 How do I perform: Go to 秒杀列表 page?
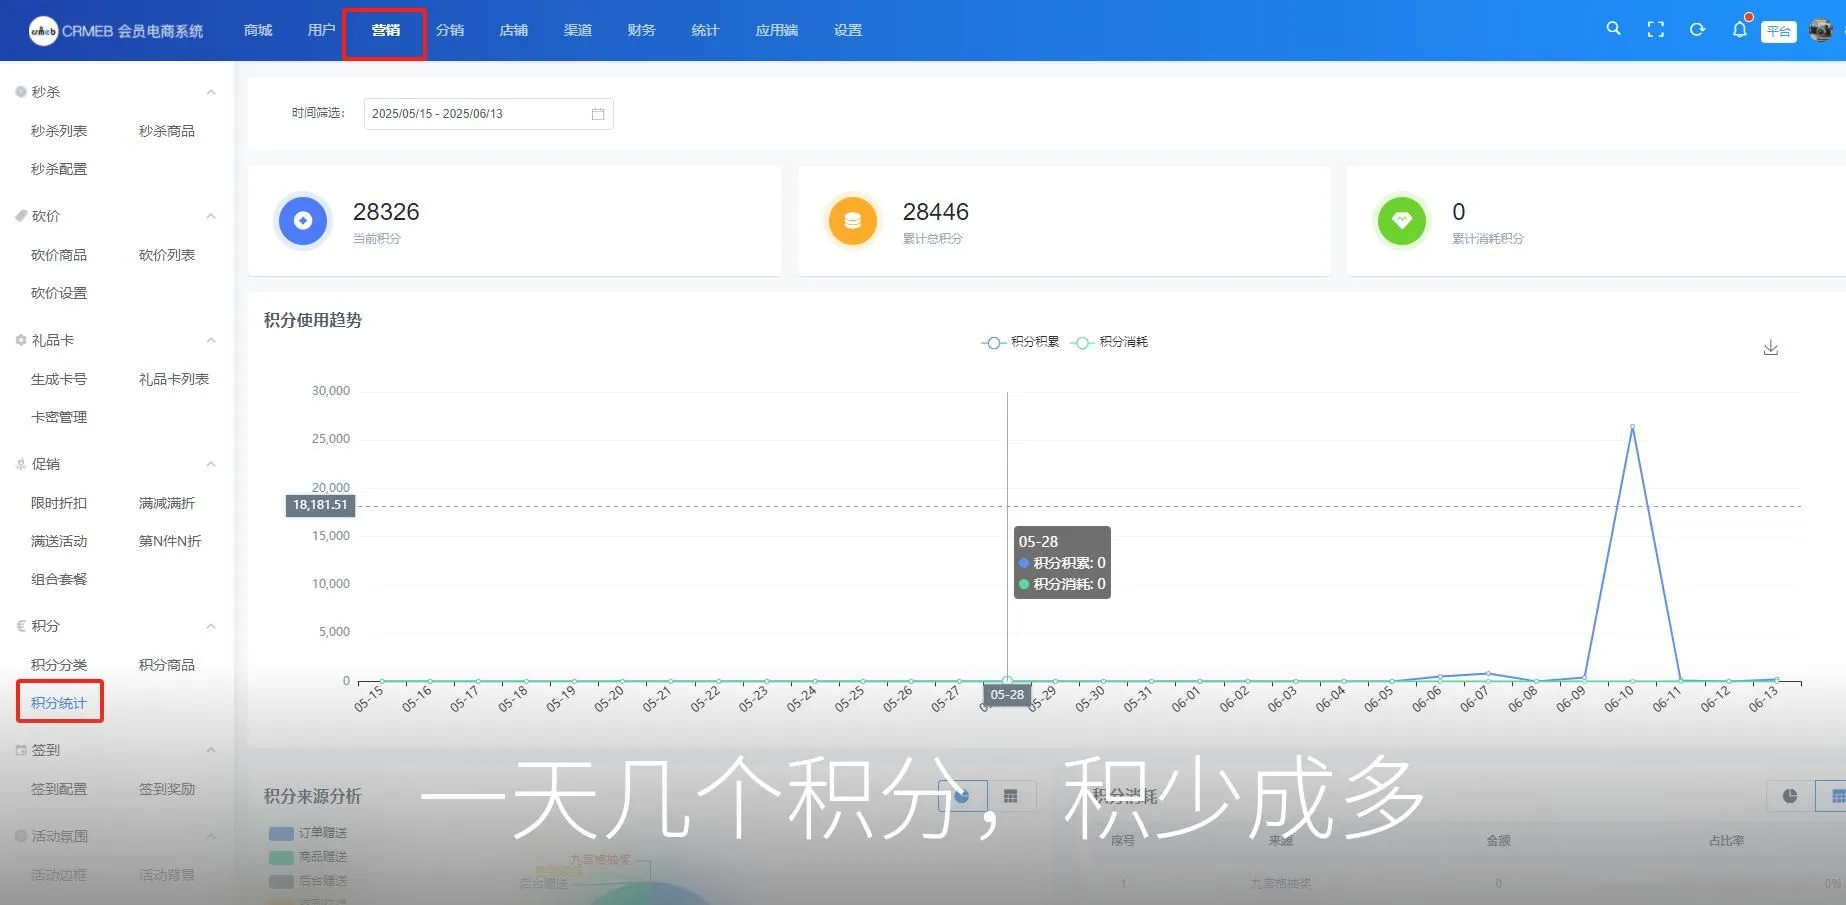coord(59,131)
